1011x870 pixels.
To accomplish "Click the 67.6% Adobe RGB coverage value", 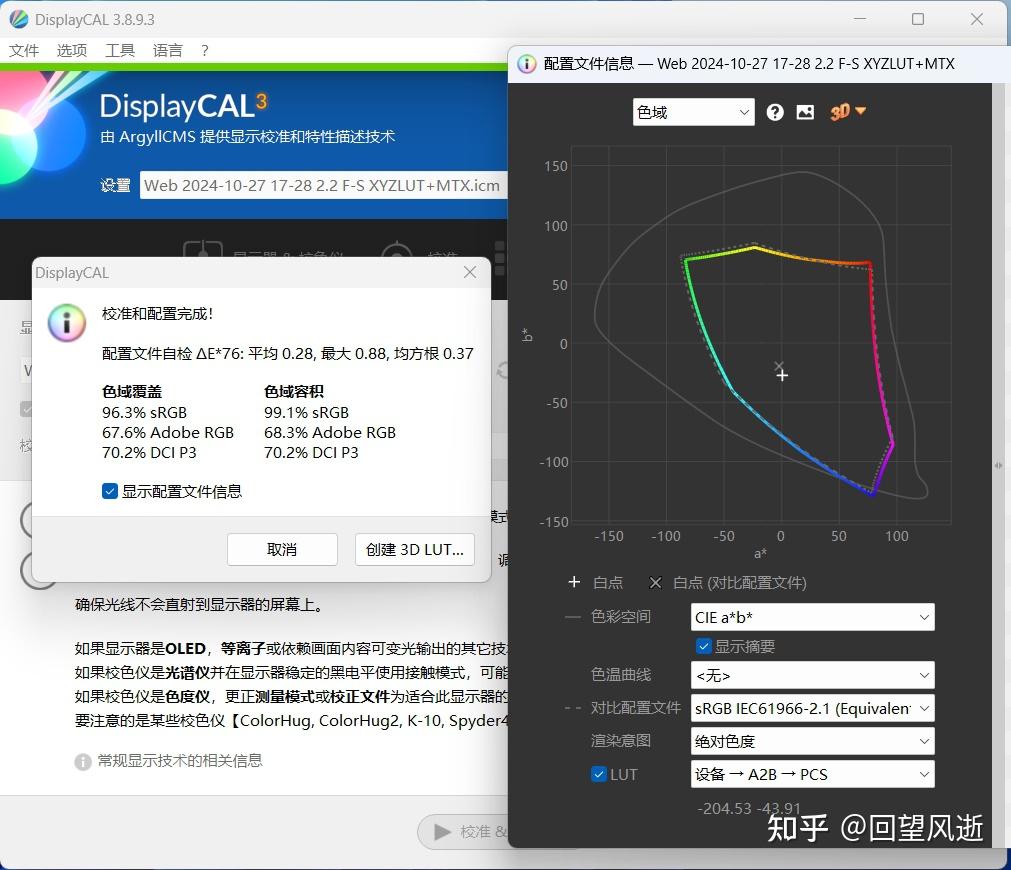I will [168, 433].
